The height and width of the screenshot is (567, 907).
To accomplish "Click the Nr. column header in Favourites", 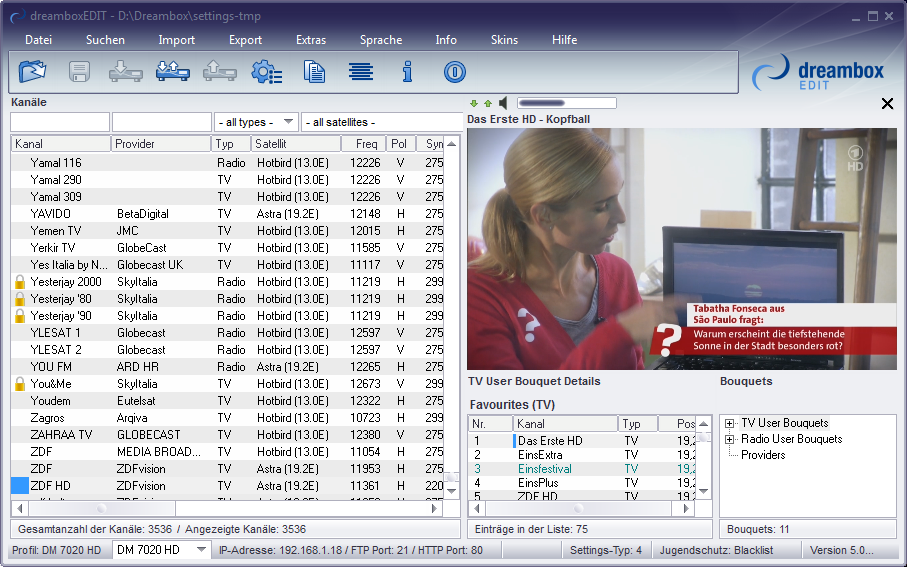I will (490, 424).
